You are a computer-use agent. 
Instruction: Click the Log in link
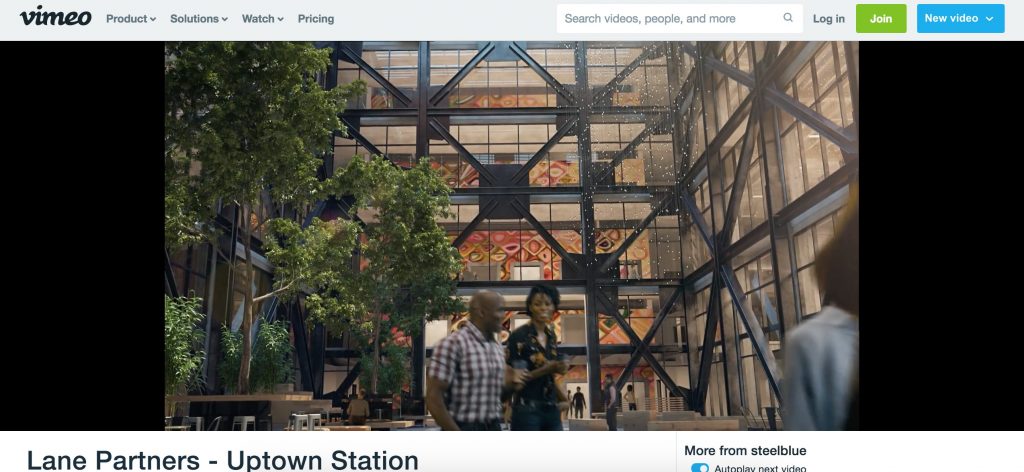tap(829, 19)
